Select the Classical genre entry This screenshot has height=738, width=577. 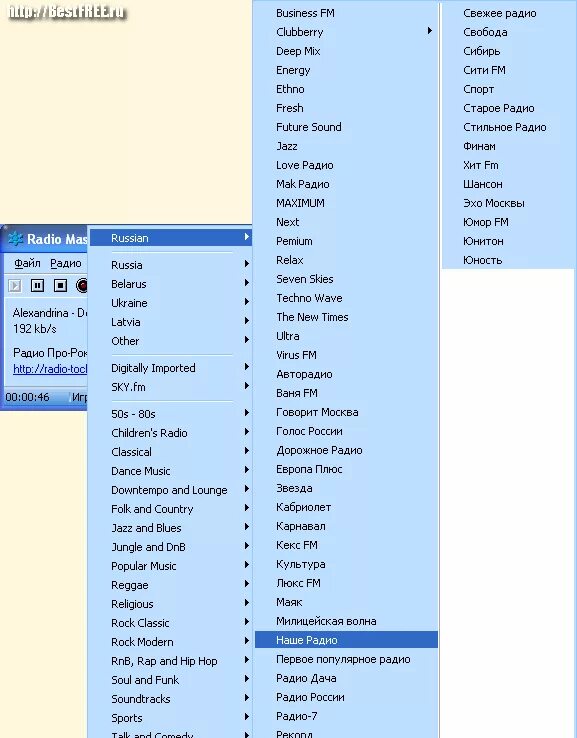(x=171, y=452)
